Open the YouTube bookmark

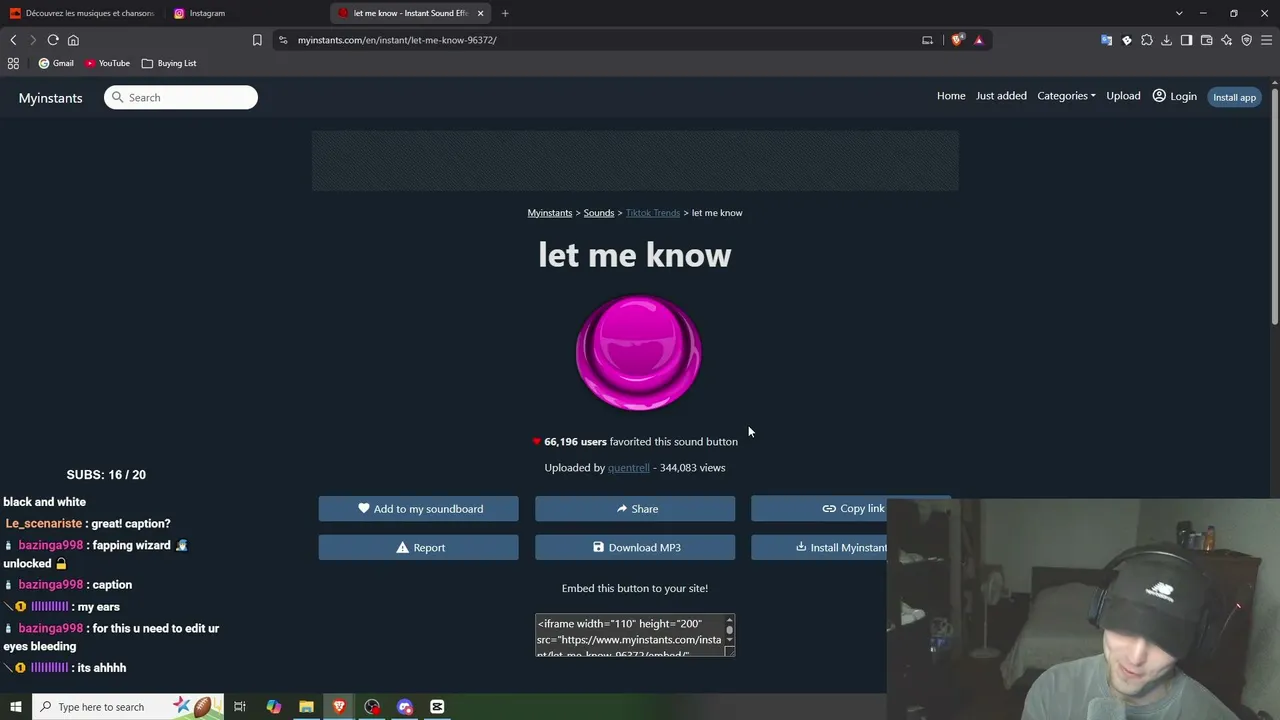pyautogui.click(x=107, y=63)
